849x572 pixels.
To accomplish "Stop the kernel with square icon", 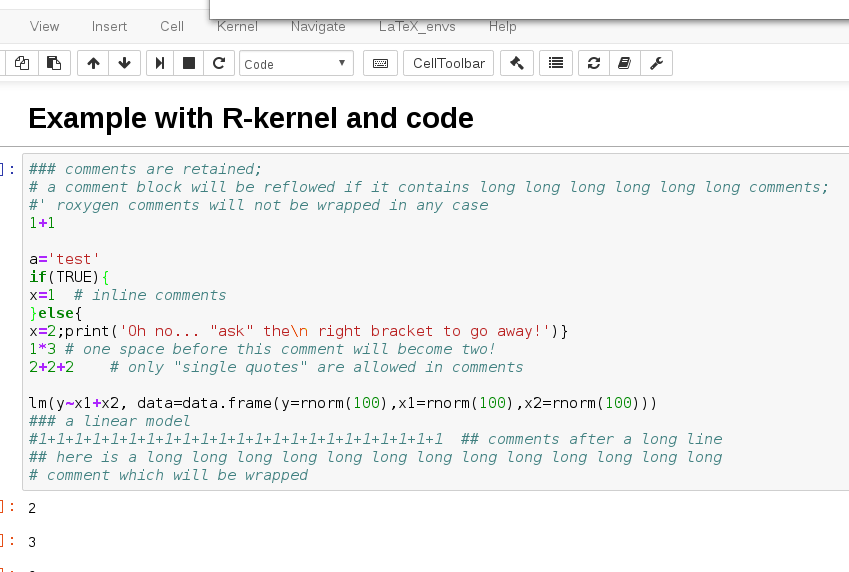I will tap(189, 64).
